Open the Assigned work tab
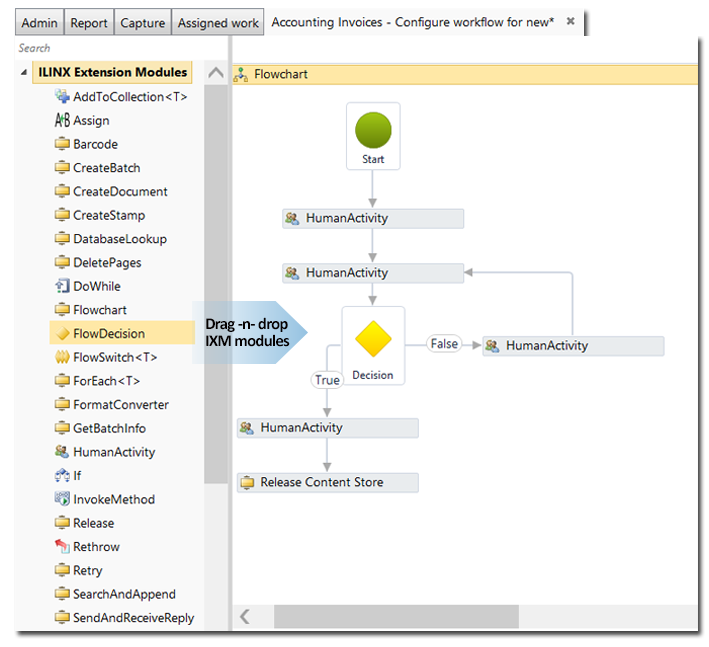This screenshot has height=647, width=709. [x=218, y=23]
